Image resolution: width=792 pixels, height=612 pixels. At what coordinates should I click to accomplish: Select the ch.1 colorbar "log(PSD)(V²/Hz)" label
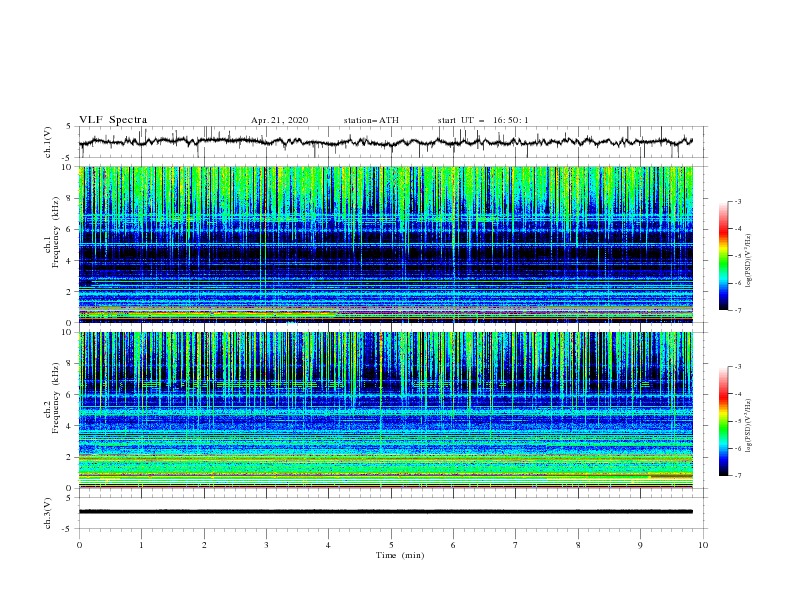[x=749, y=261]
